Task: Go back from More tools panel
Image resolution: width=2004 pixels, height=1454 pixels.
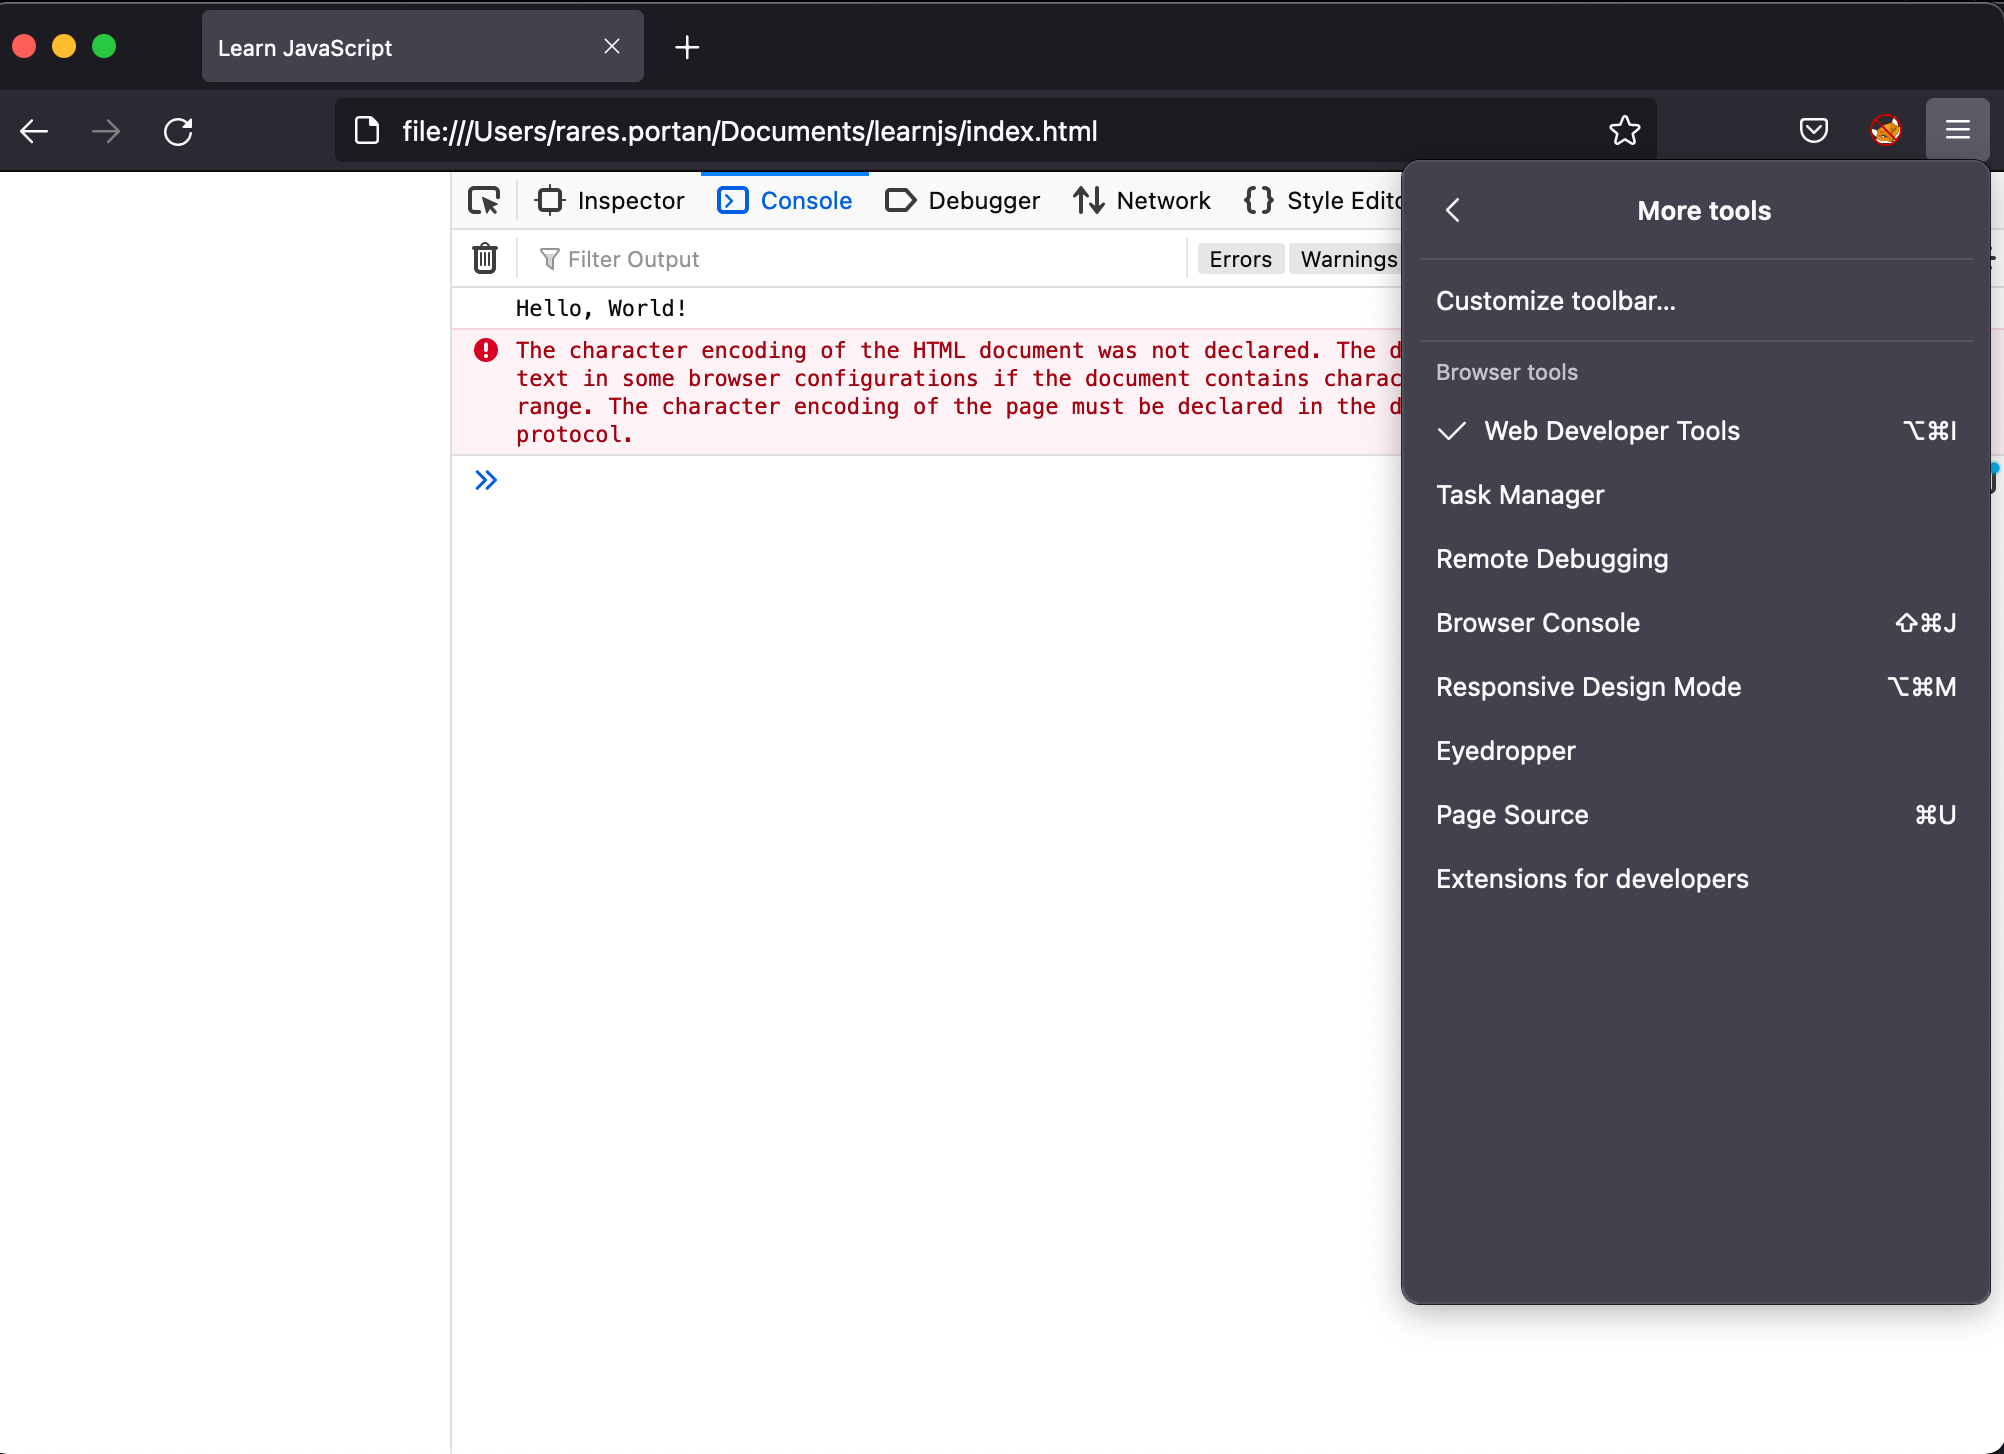Action: pos(1453,210)
